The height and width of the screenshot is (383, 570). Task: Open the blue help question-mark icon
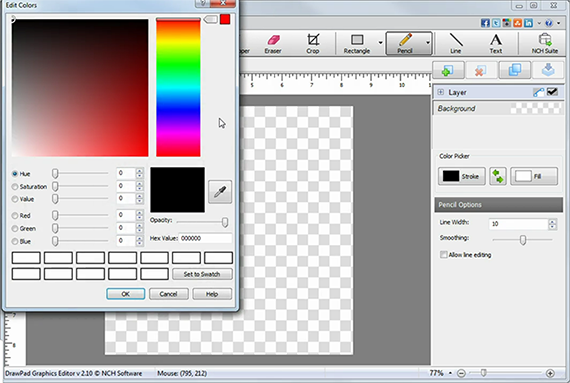click(x=549, y=23)
